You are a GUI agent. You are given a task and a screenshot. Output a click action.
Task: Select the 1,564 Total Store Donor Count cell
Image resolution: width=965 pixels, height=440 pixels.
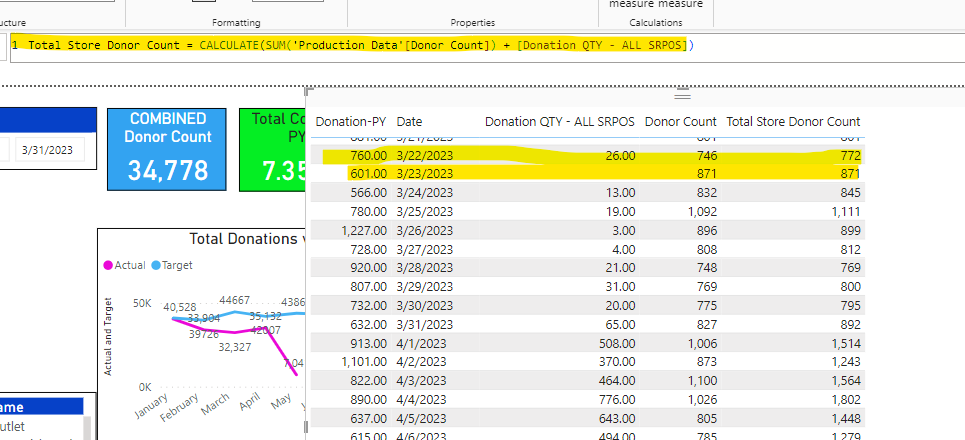pyautogui.click(x=846, y=380)
